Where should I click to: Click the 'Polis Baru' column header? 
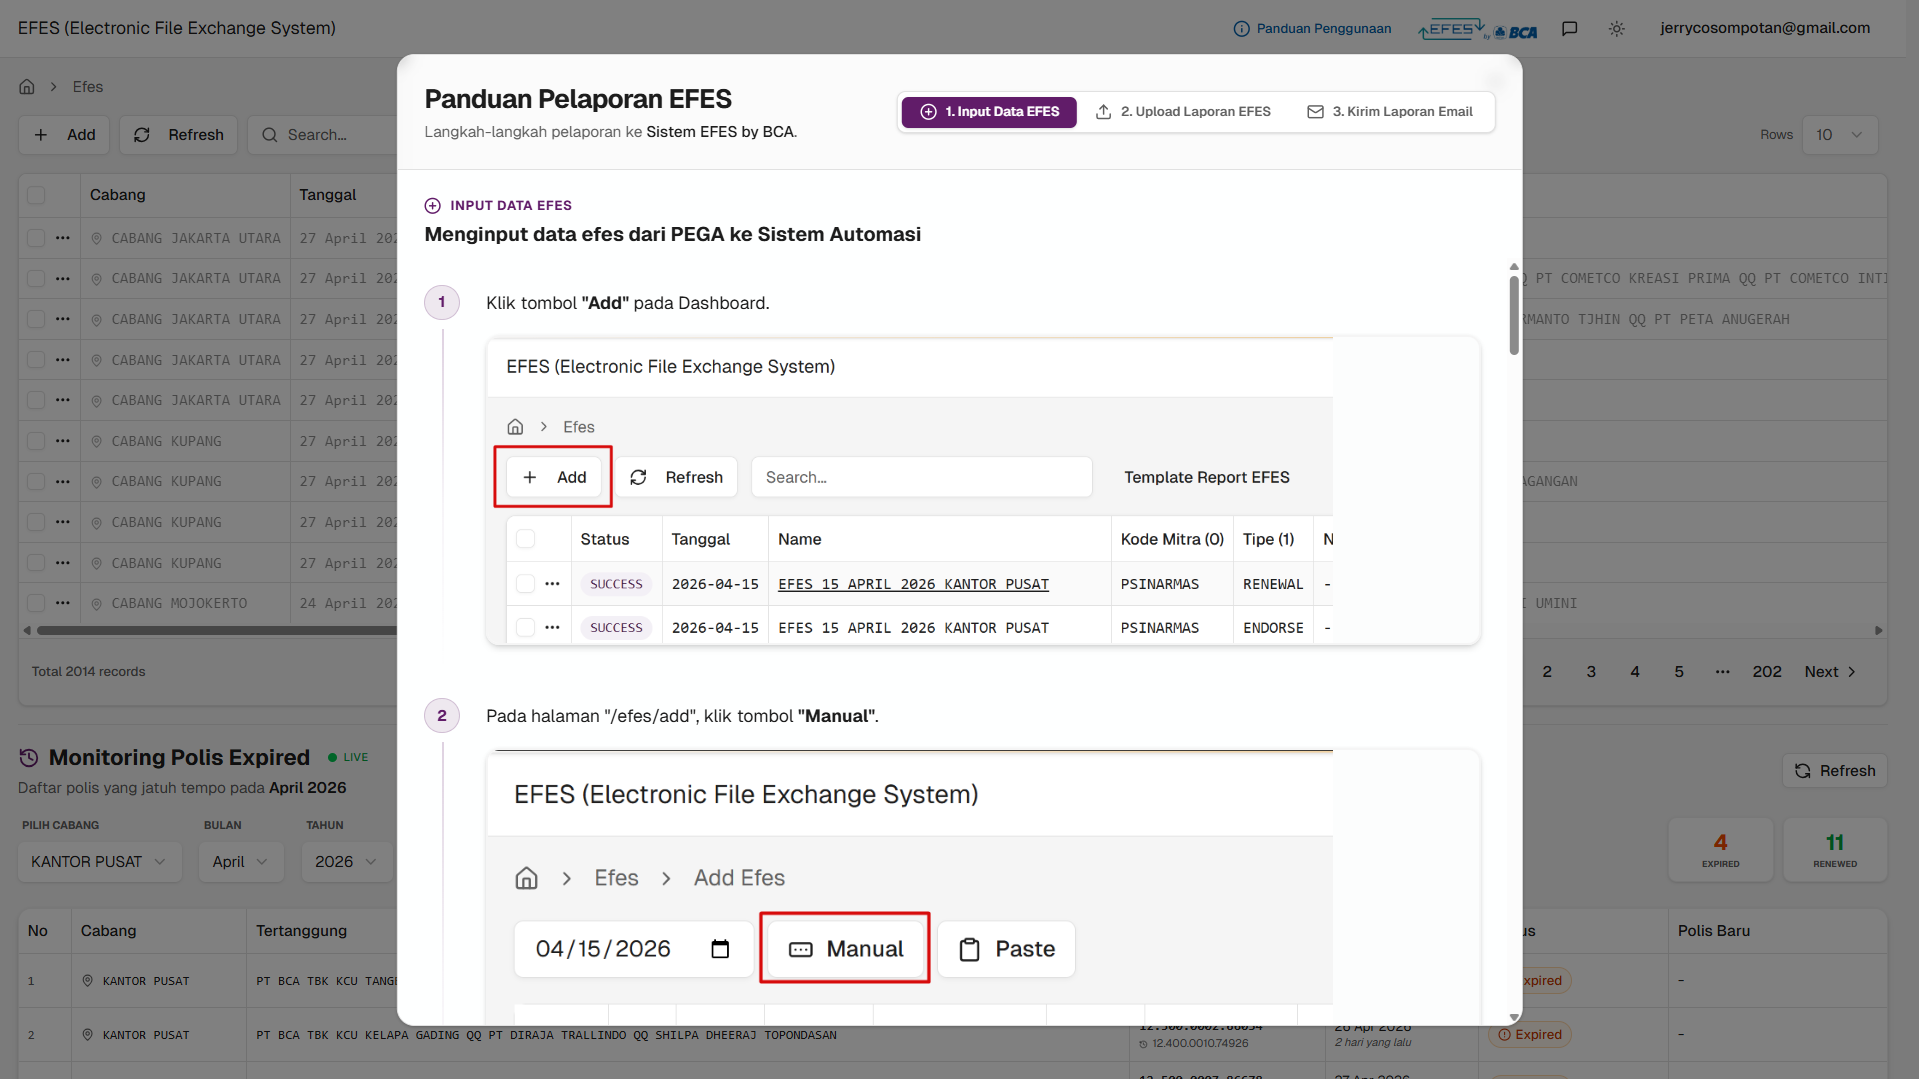pyautogui.click(x=1714, y=931)
